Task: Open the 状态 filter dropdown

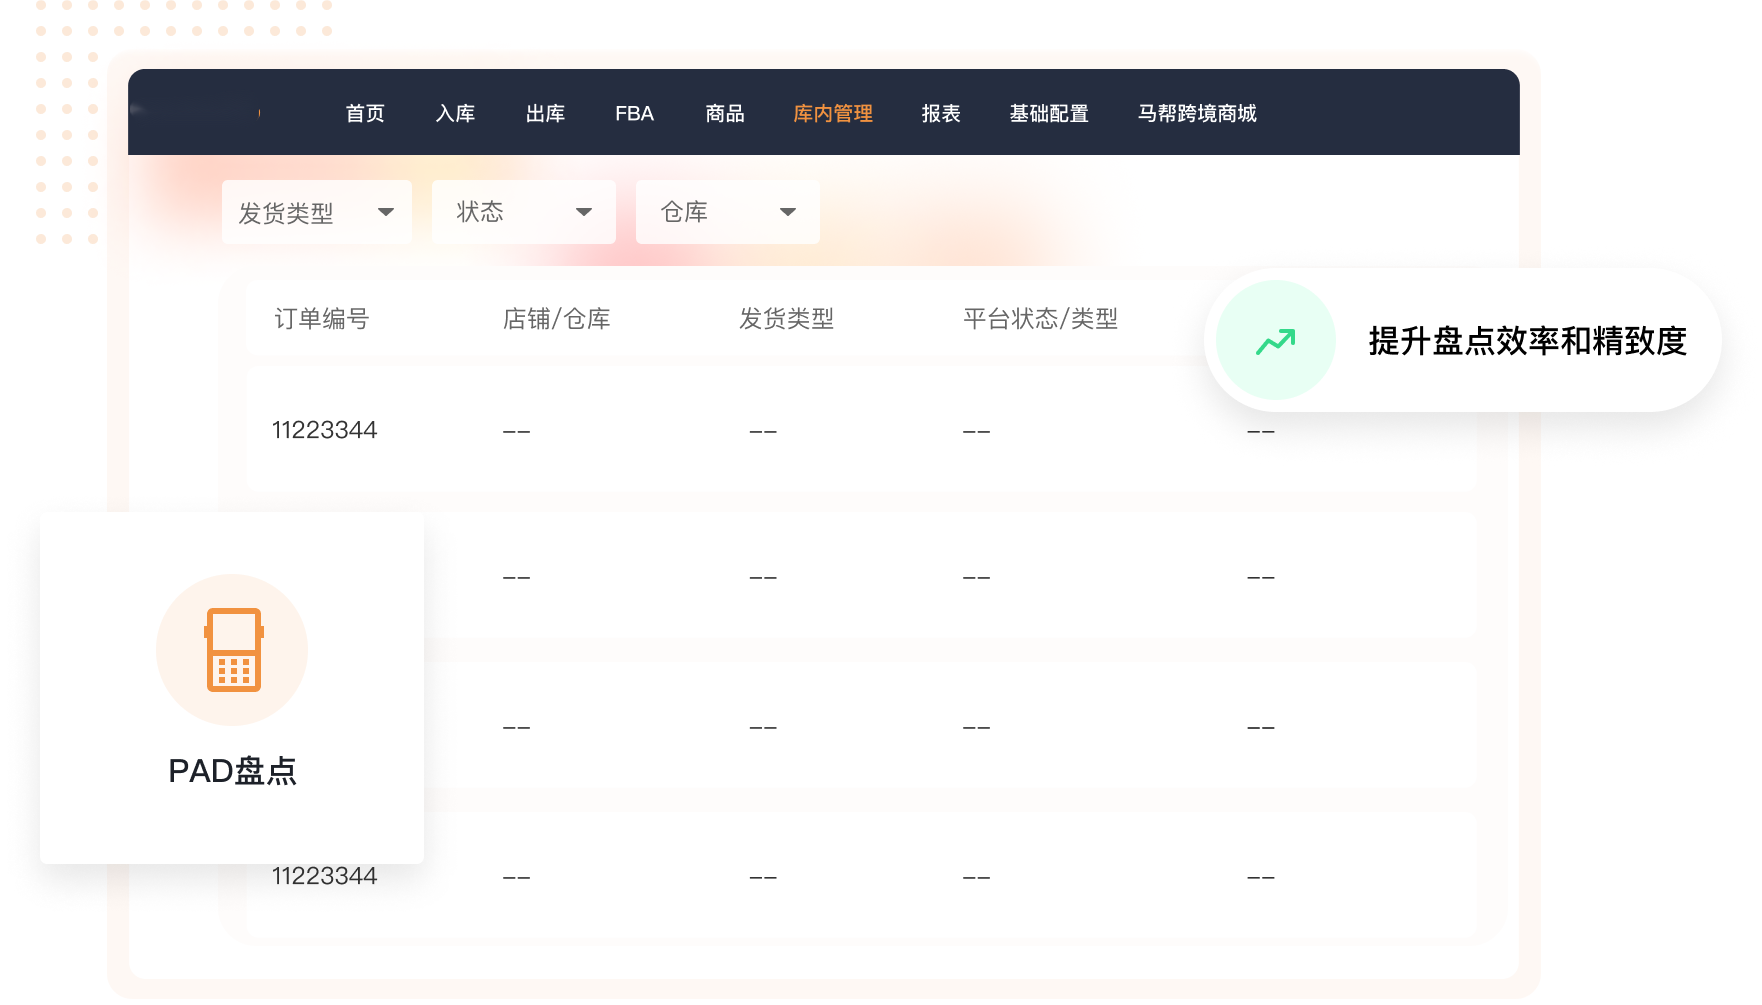Action: click(x=523, y=212)
